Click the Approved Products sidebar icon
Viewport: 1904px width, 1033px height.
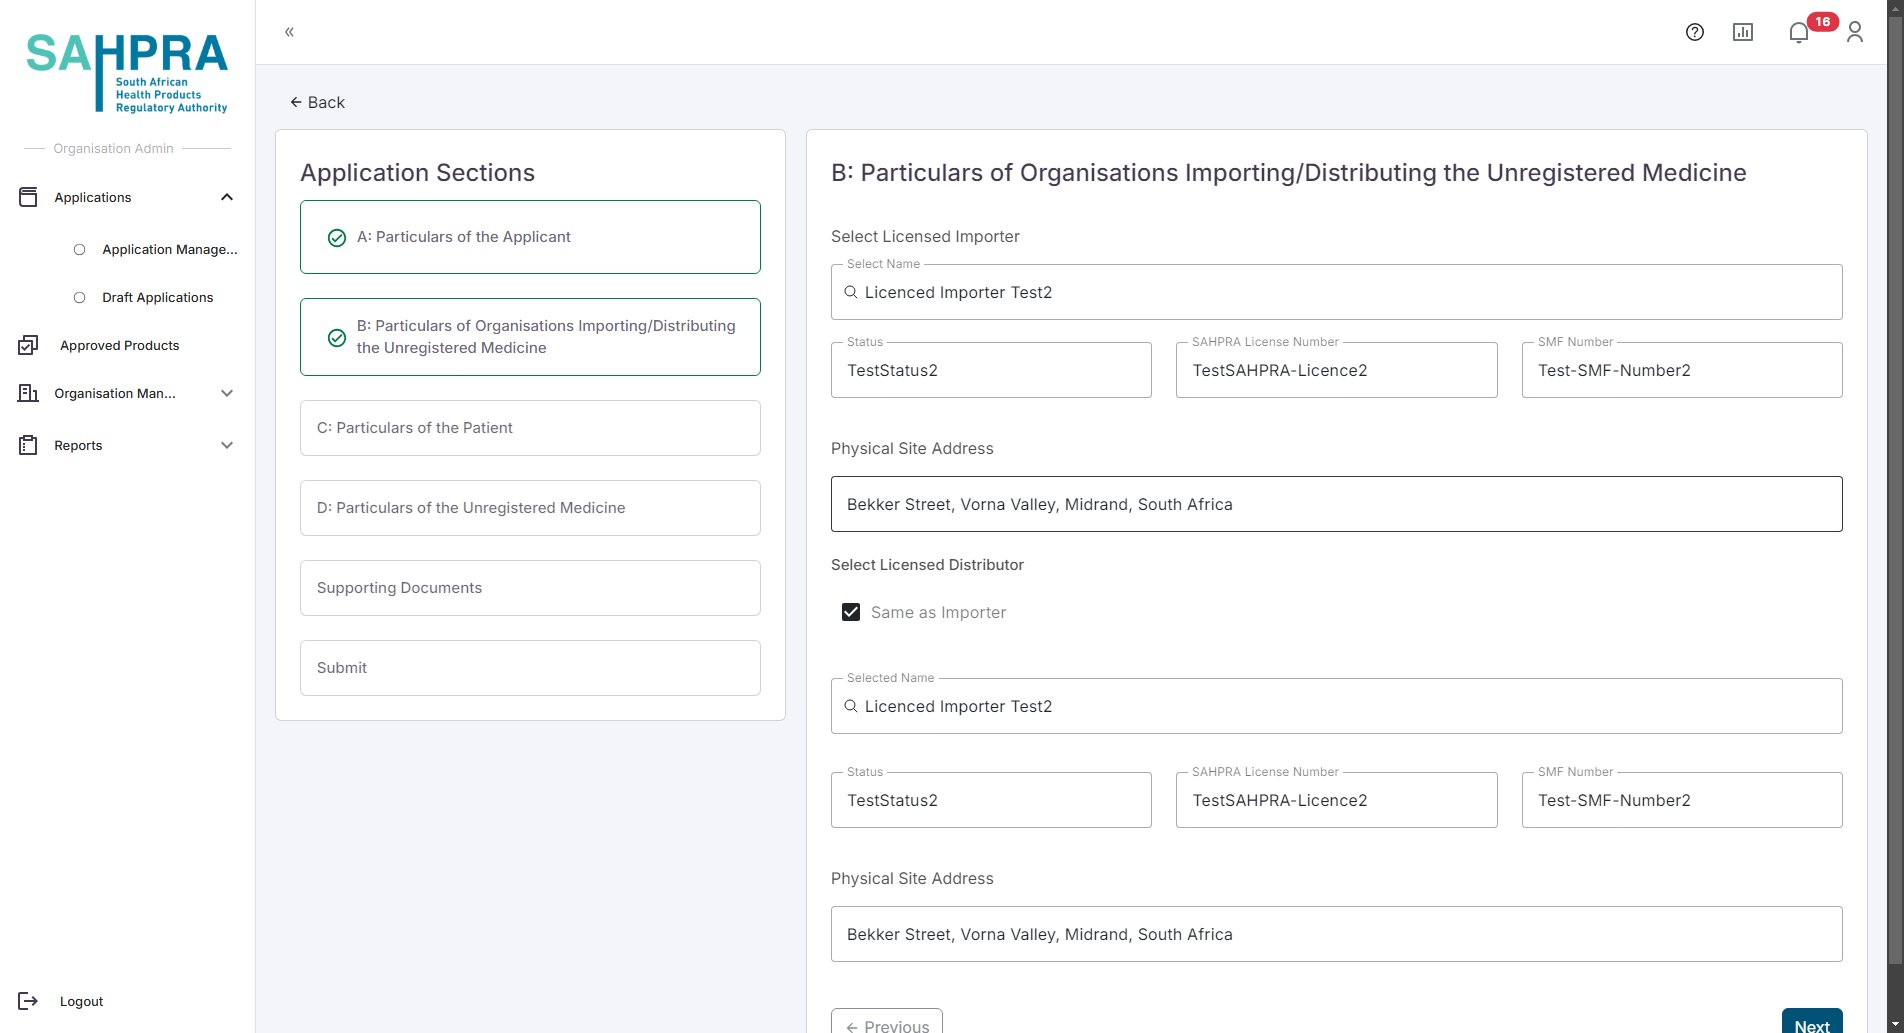[x=28, y=345]
